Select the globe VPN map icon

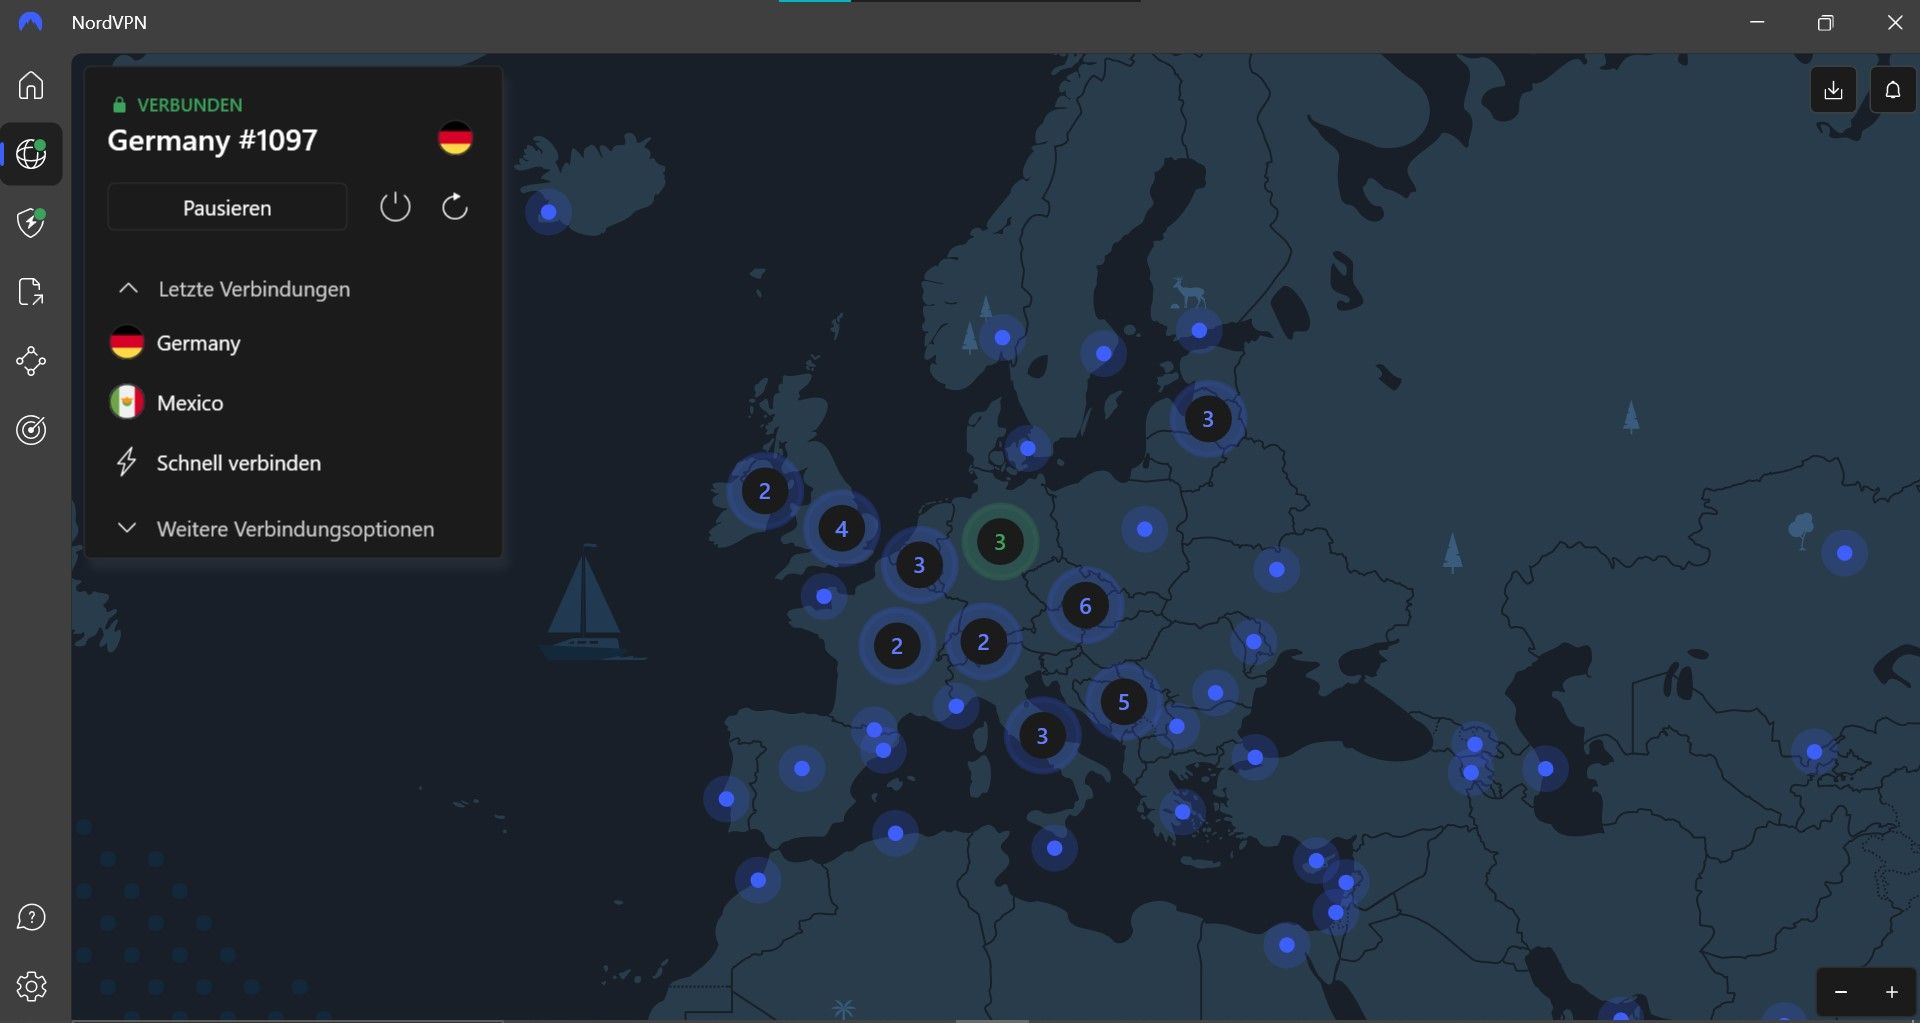point(31,154)
